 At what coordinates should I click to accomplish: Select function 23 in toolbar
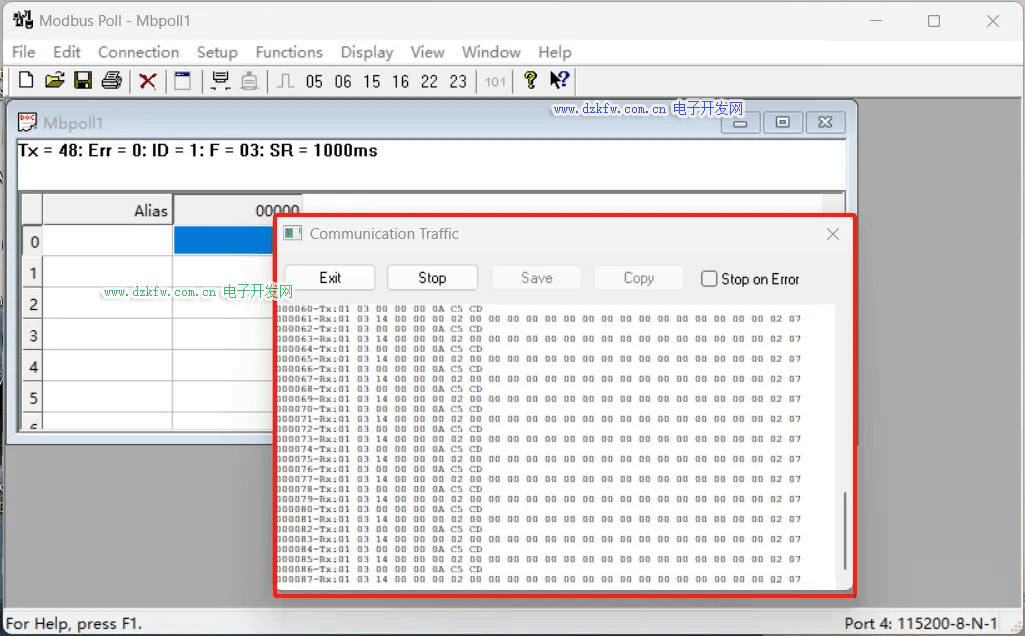tap(458, 81)
